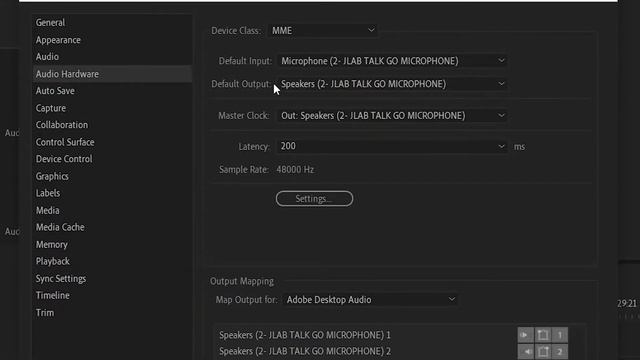
Task: Show Media Cache preferences
Action: point(112,227)
